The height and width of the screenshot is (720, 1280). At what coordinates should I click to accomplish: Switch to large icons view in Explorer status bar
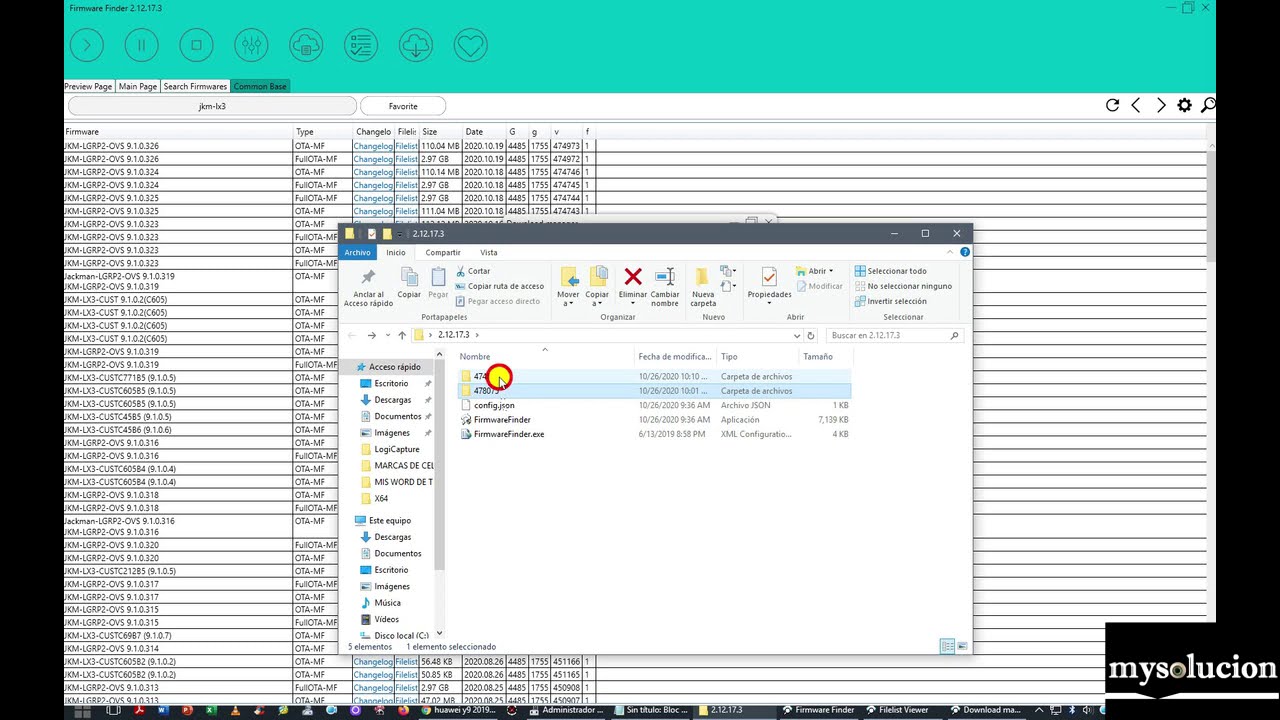click(963, 647)
